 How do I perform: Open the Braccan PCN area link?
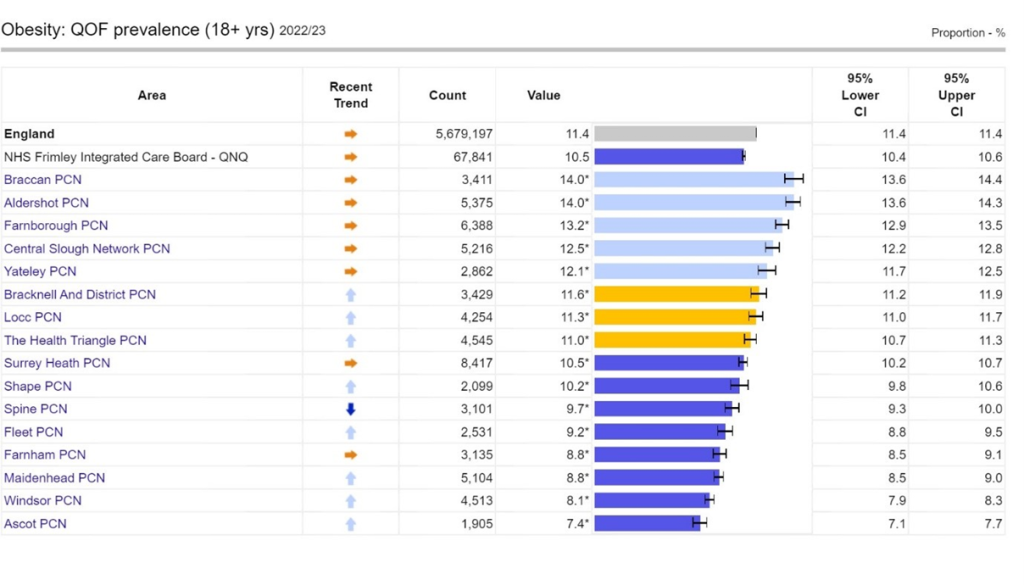click(x=42, y=180)
